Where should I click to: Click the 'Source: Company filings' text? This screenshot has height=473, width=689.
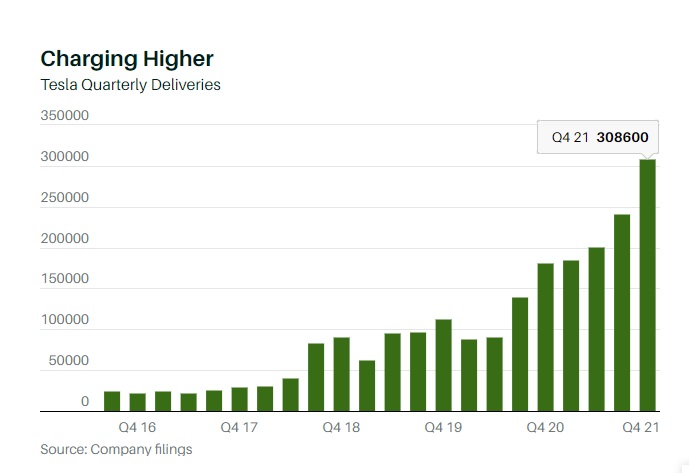pyautogui.click(x=116, y=449)
